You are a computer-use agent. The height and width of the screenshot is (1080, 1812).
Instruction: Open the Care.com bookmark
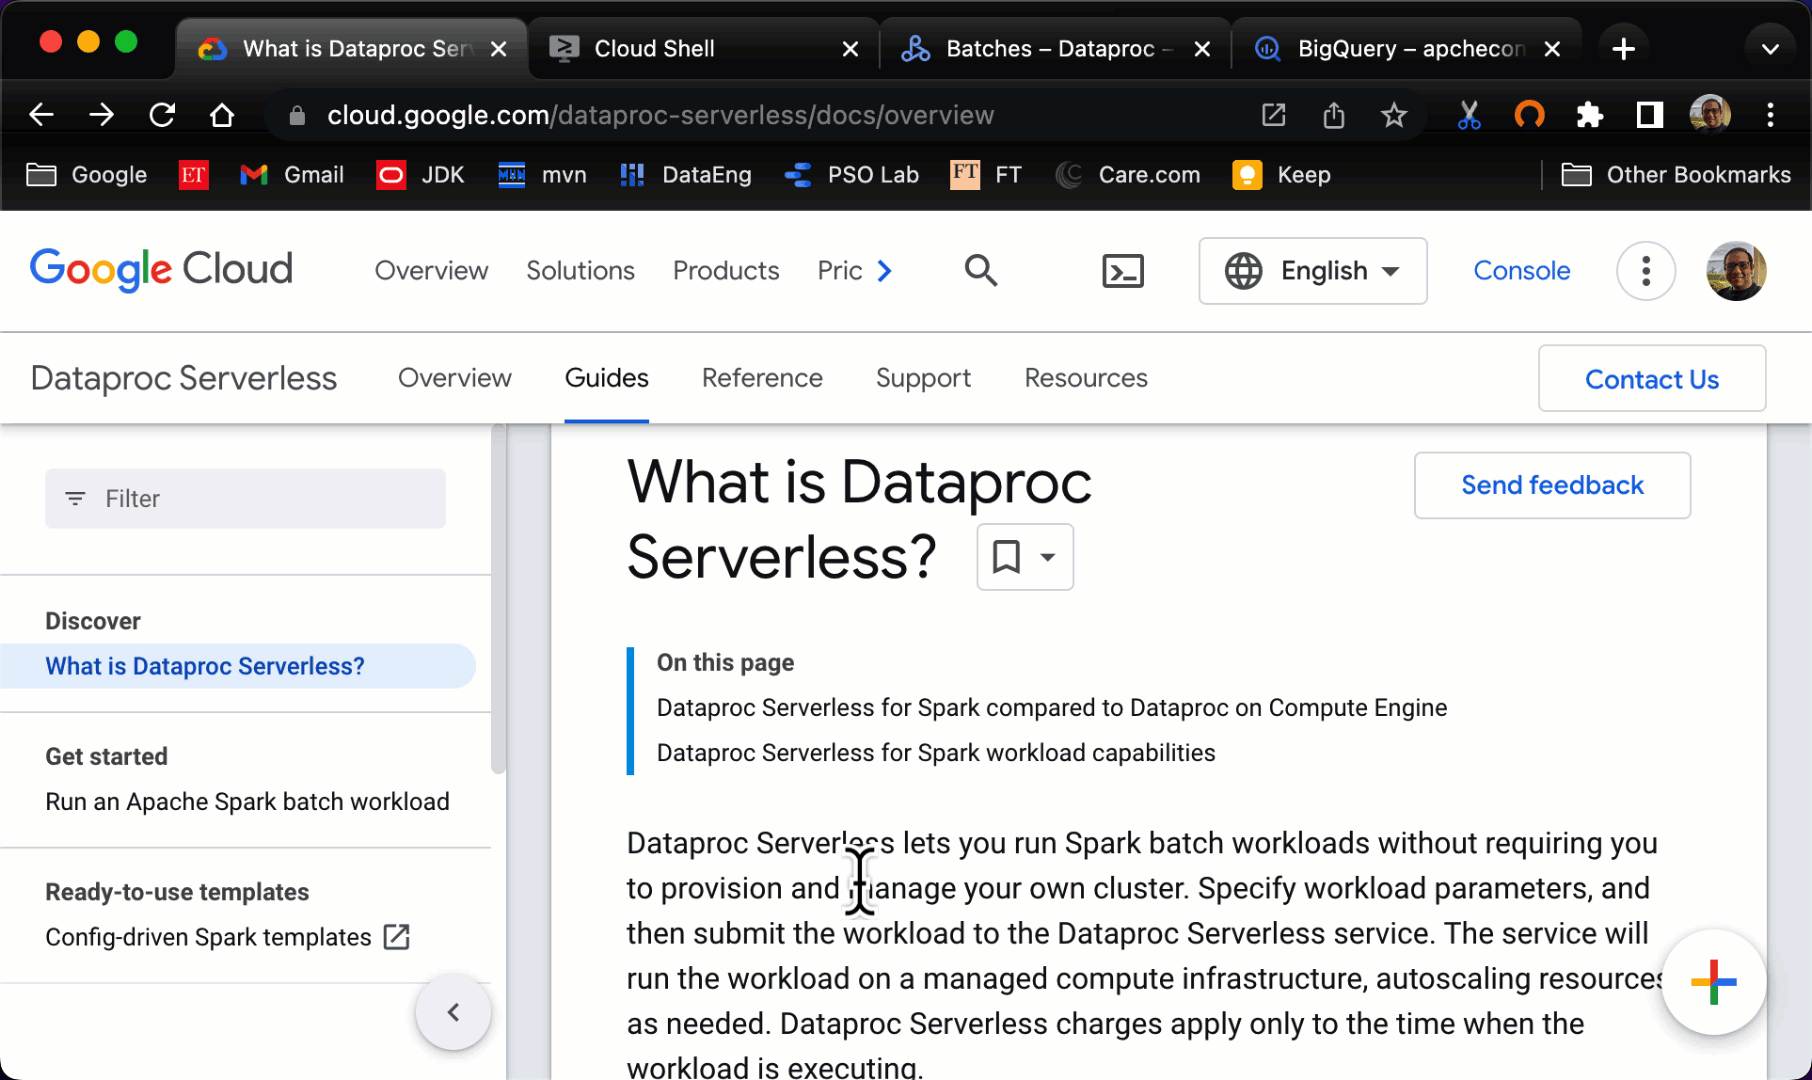pyautogui.click(x=1128, y=175)
